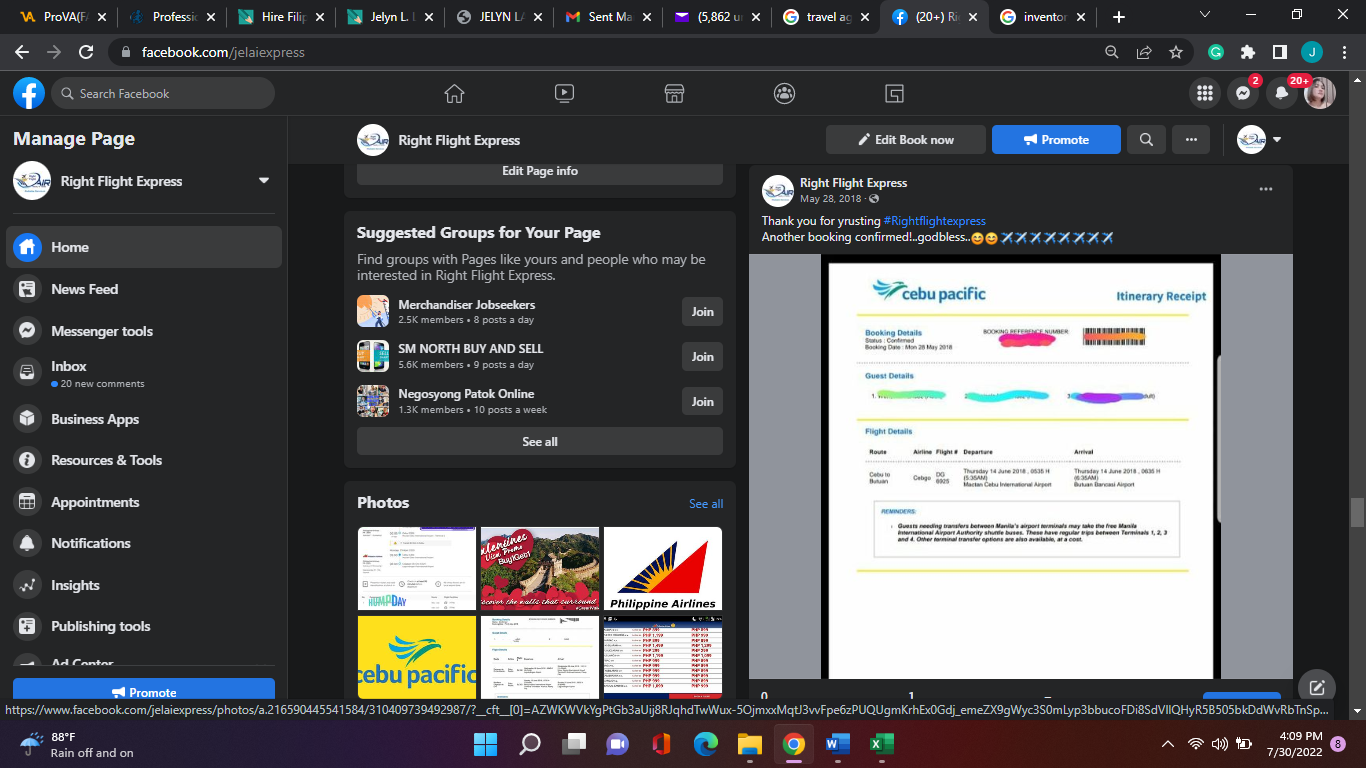Zoom magnifier icon in address bar
1366x768 pixels.
click(1112, 52)
